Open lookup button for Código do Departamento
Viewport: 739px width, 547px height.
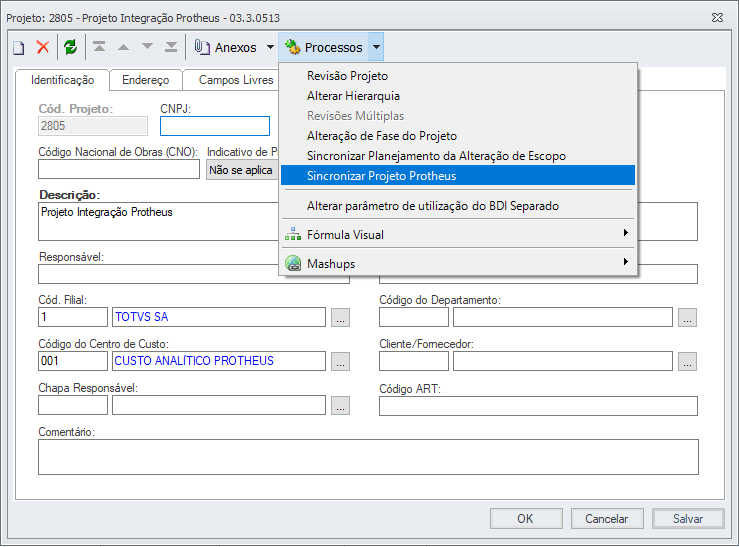coord(688,318)
